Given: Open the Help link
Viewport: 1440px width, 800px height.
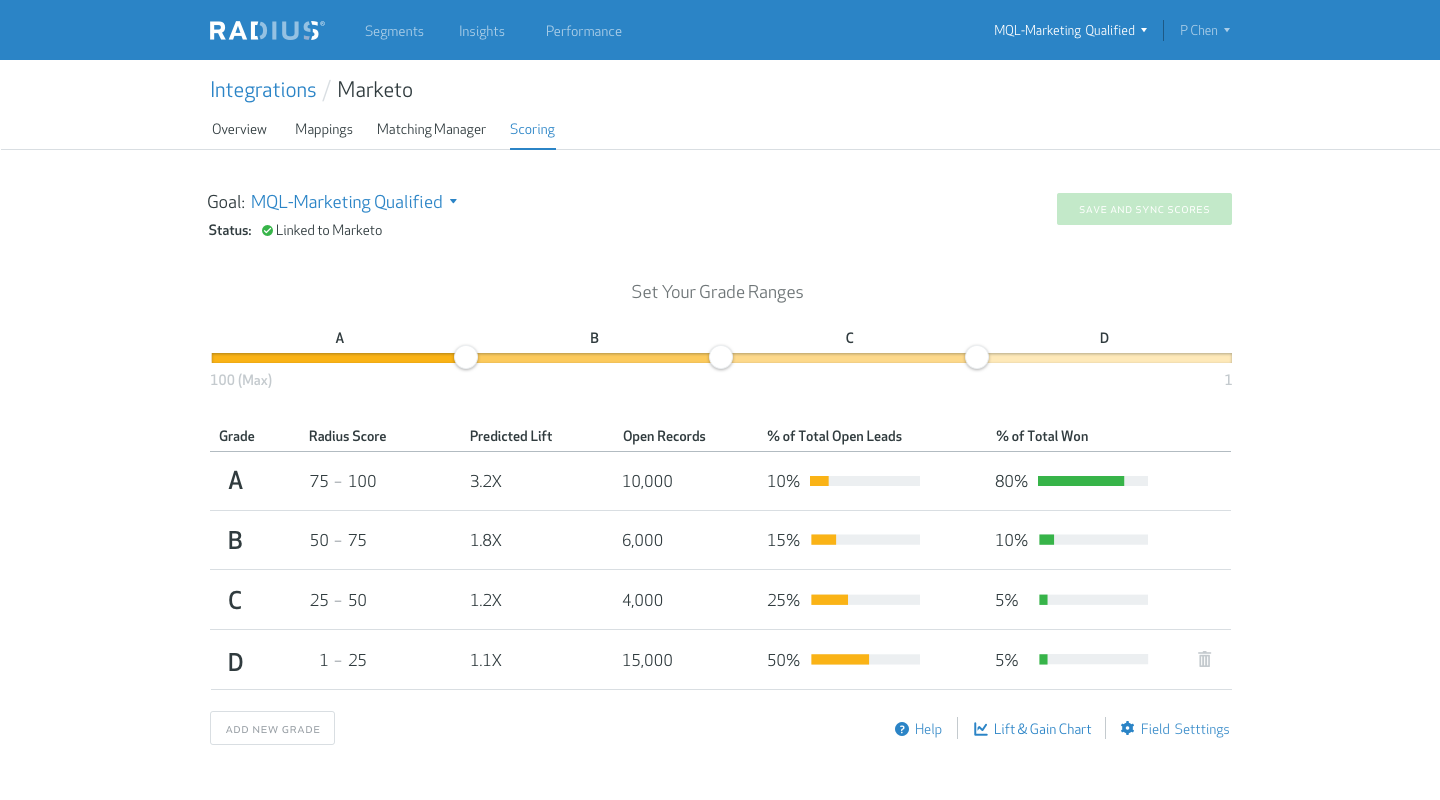Looking at the screenshot, I should 928,729.
